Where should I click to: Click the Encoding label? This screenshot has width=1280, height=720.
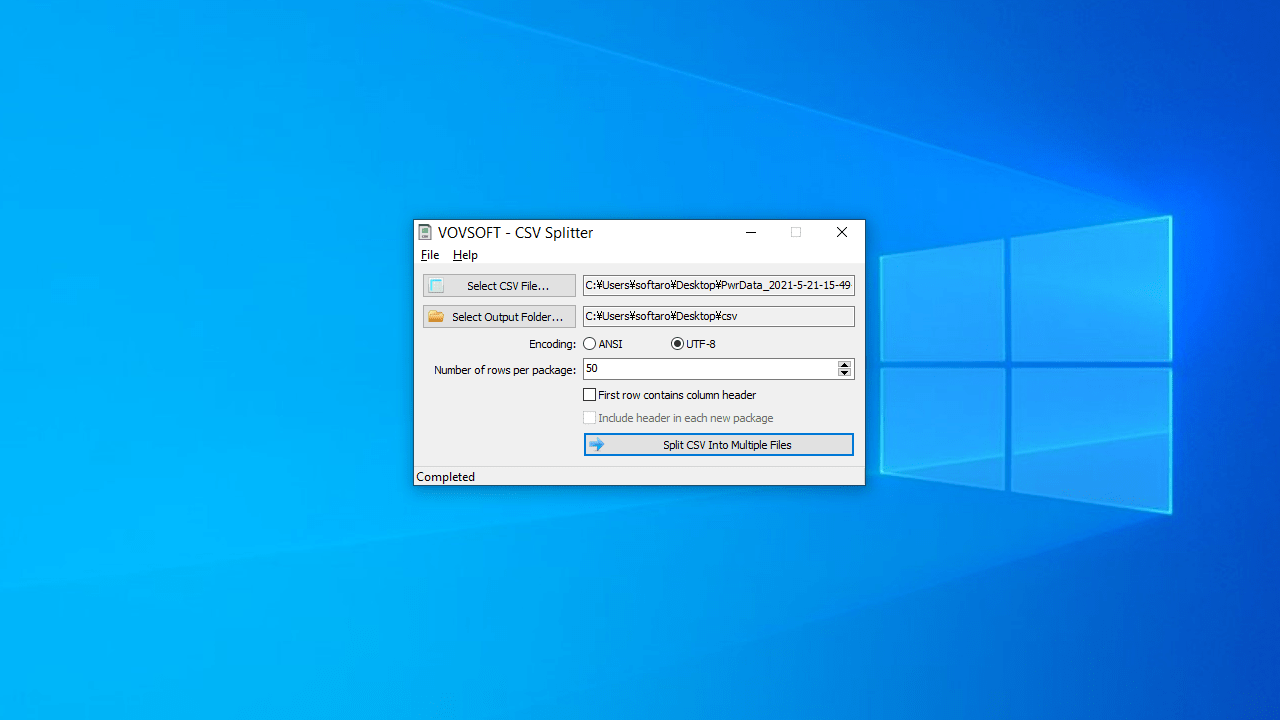552,344
